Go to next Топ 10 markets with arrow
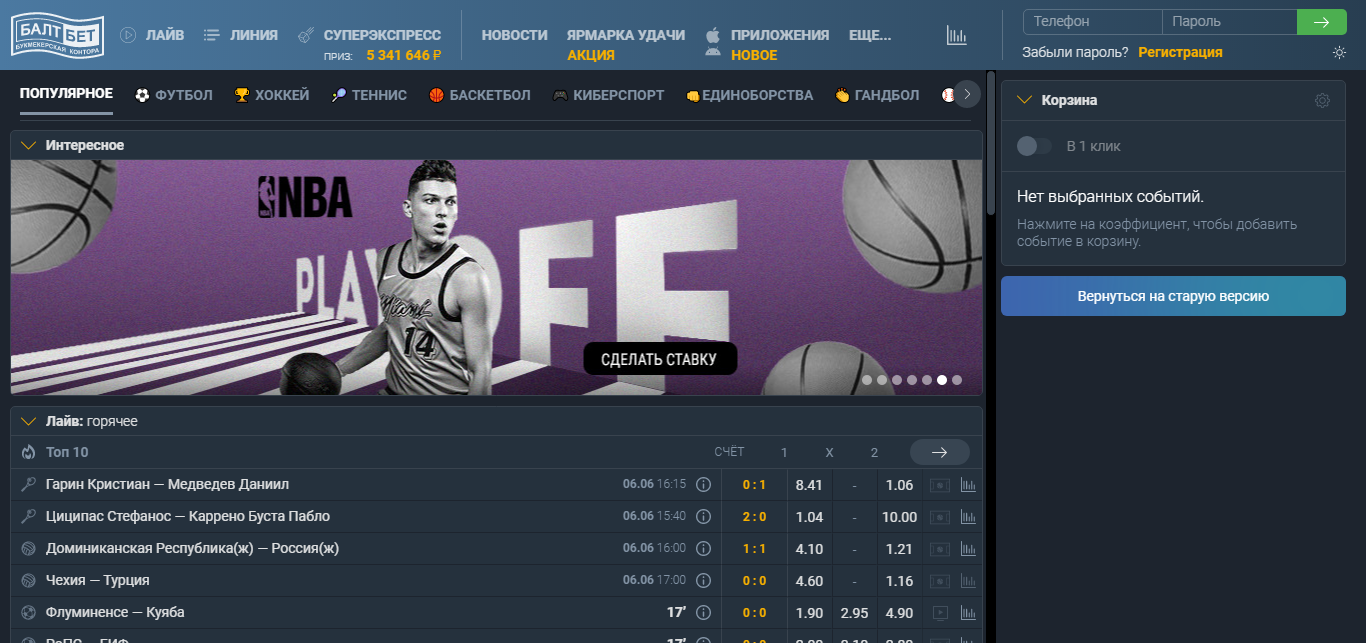 (x=940, y=452)
